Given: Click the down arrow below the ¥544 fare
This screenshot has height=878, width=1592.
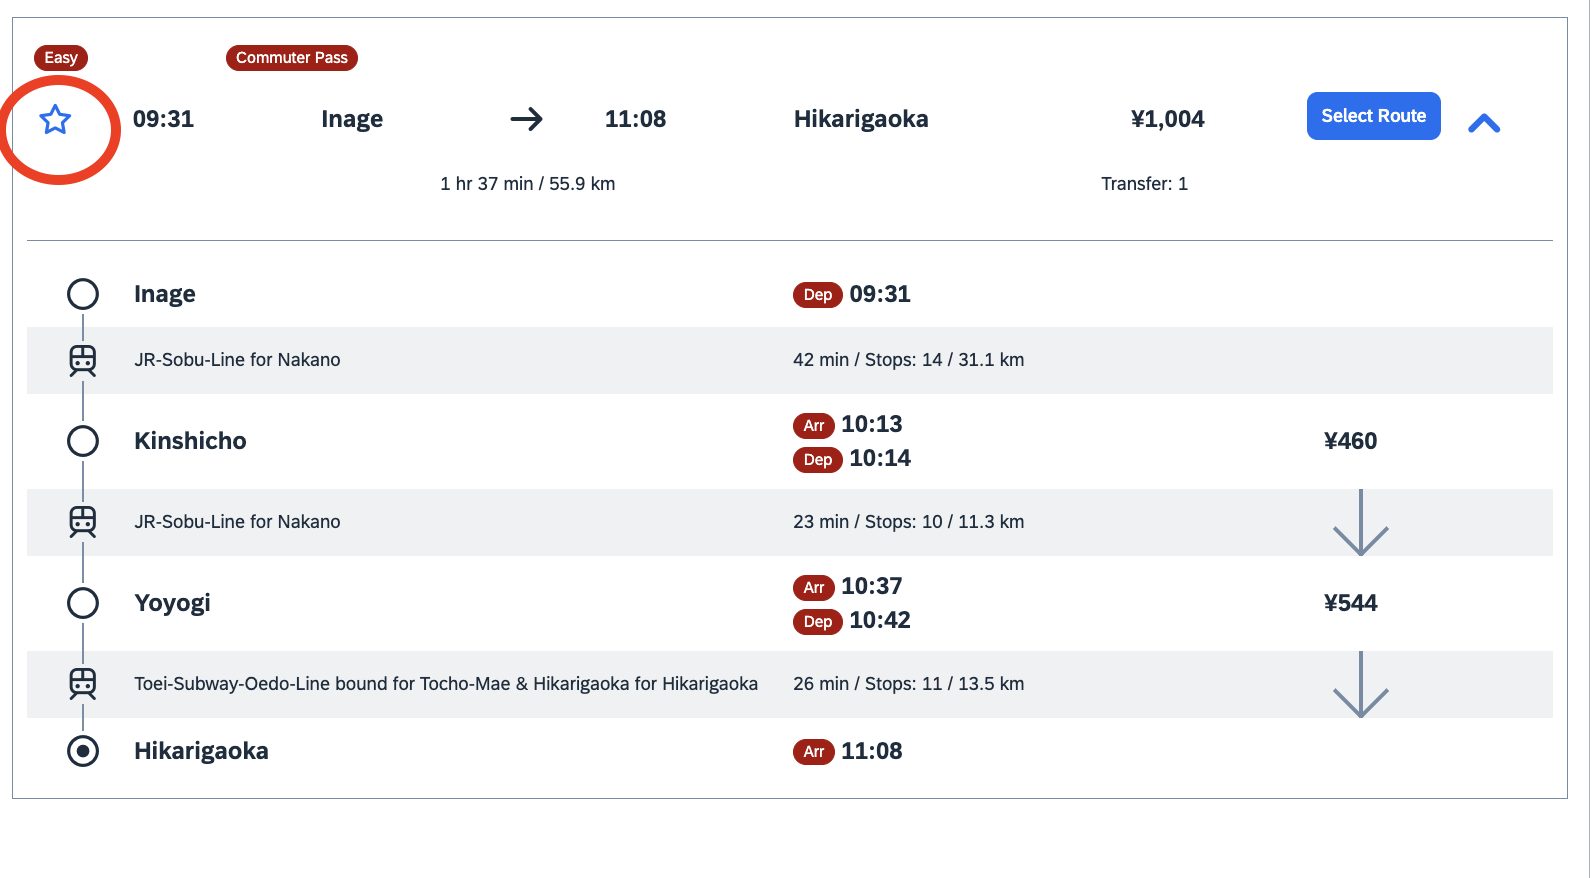Looking at the screenshot, I should 1360,684.
